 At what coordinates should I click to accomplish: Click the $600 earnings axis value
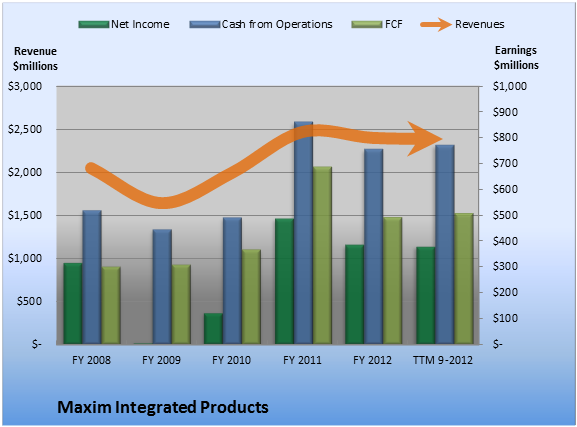tap(505, 189)
